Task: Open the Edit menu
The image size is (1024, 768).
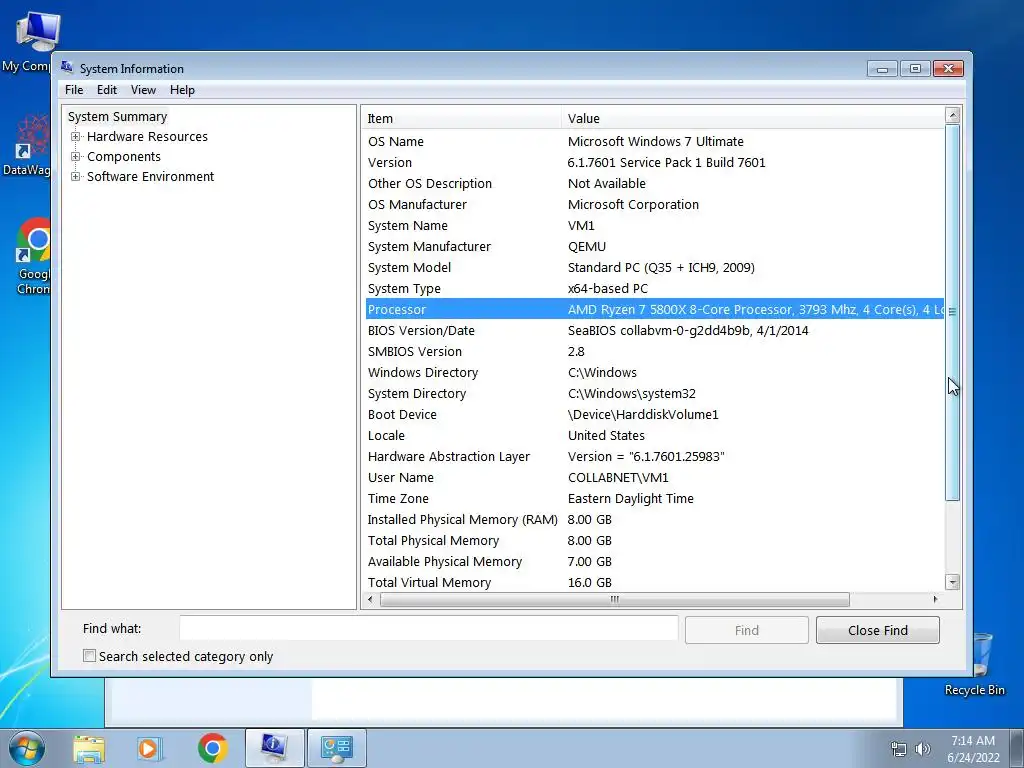Action: click(x=106, y=89)
